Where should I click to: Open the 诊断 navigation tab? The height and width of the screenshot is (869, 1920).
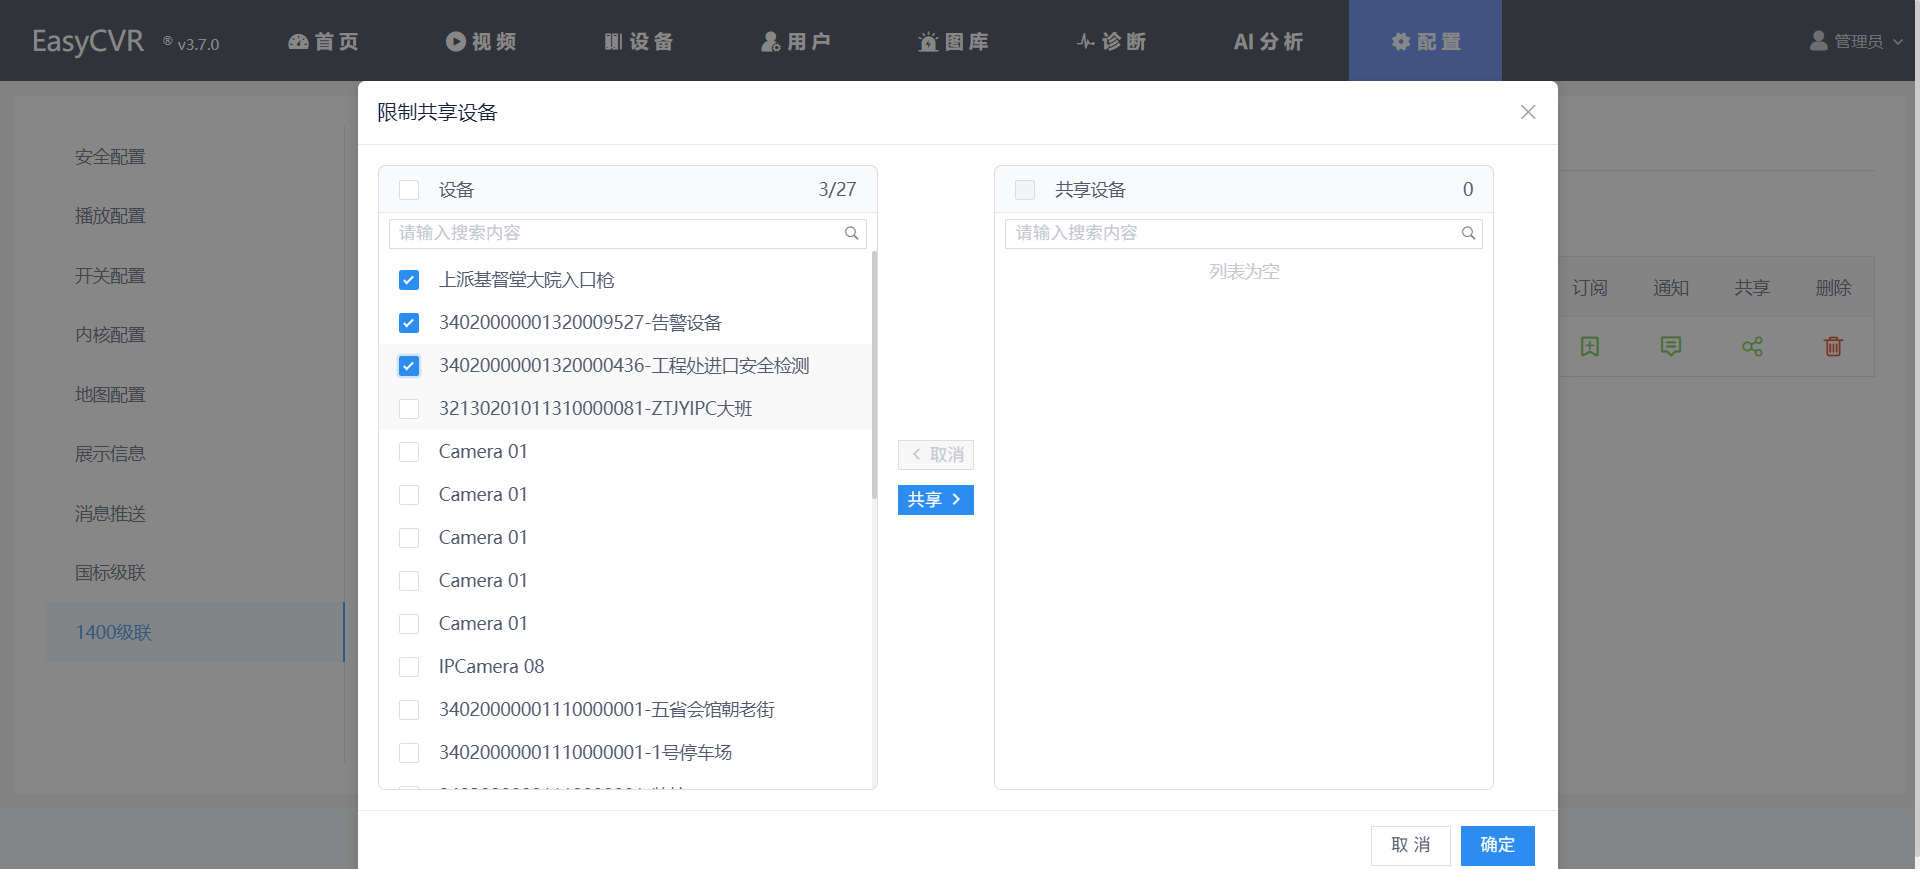point(1111,41)
